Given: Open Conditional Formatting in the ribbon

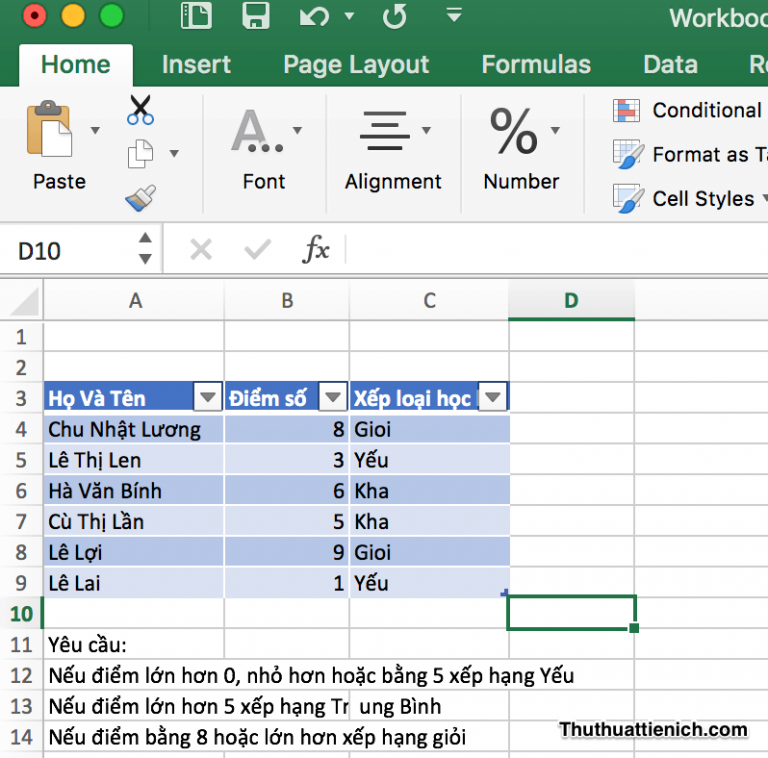Looking at the screenshot, I should click(690, 111).
